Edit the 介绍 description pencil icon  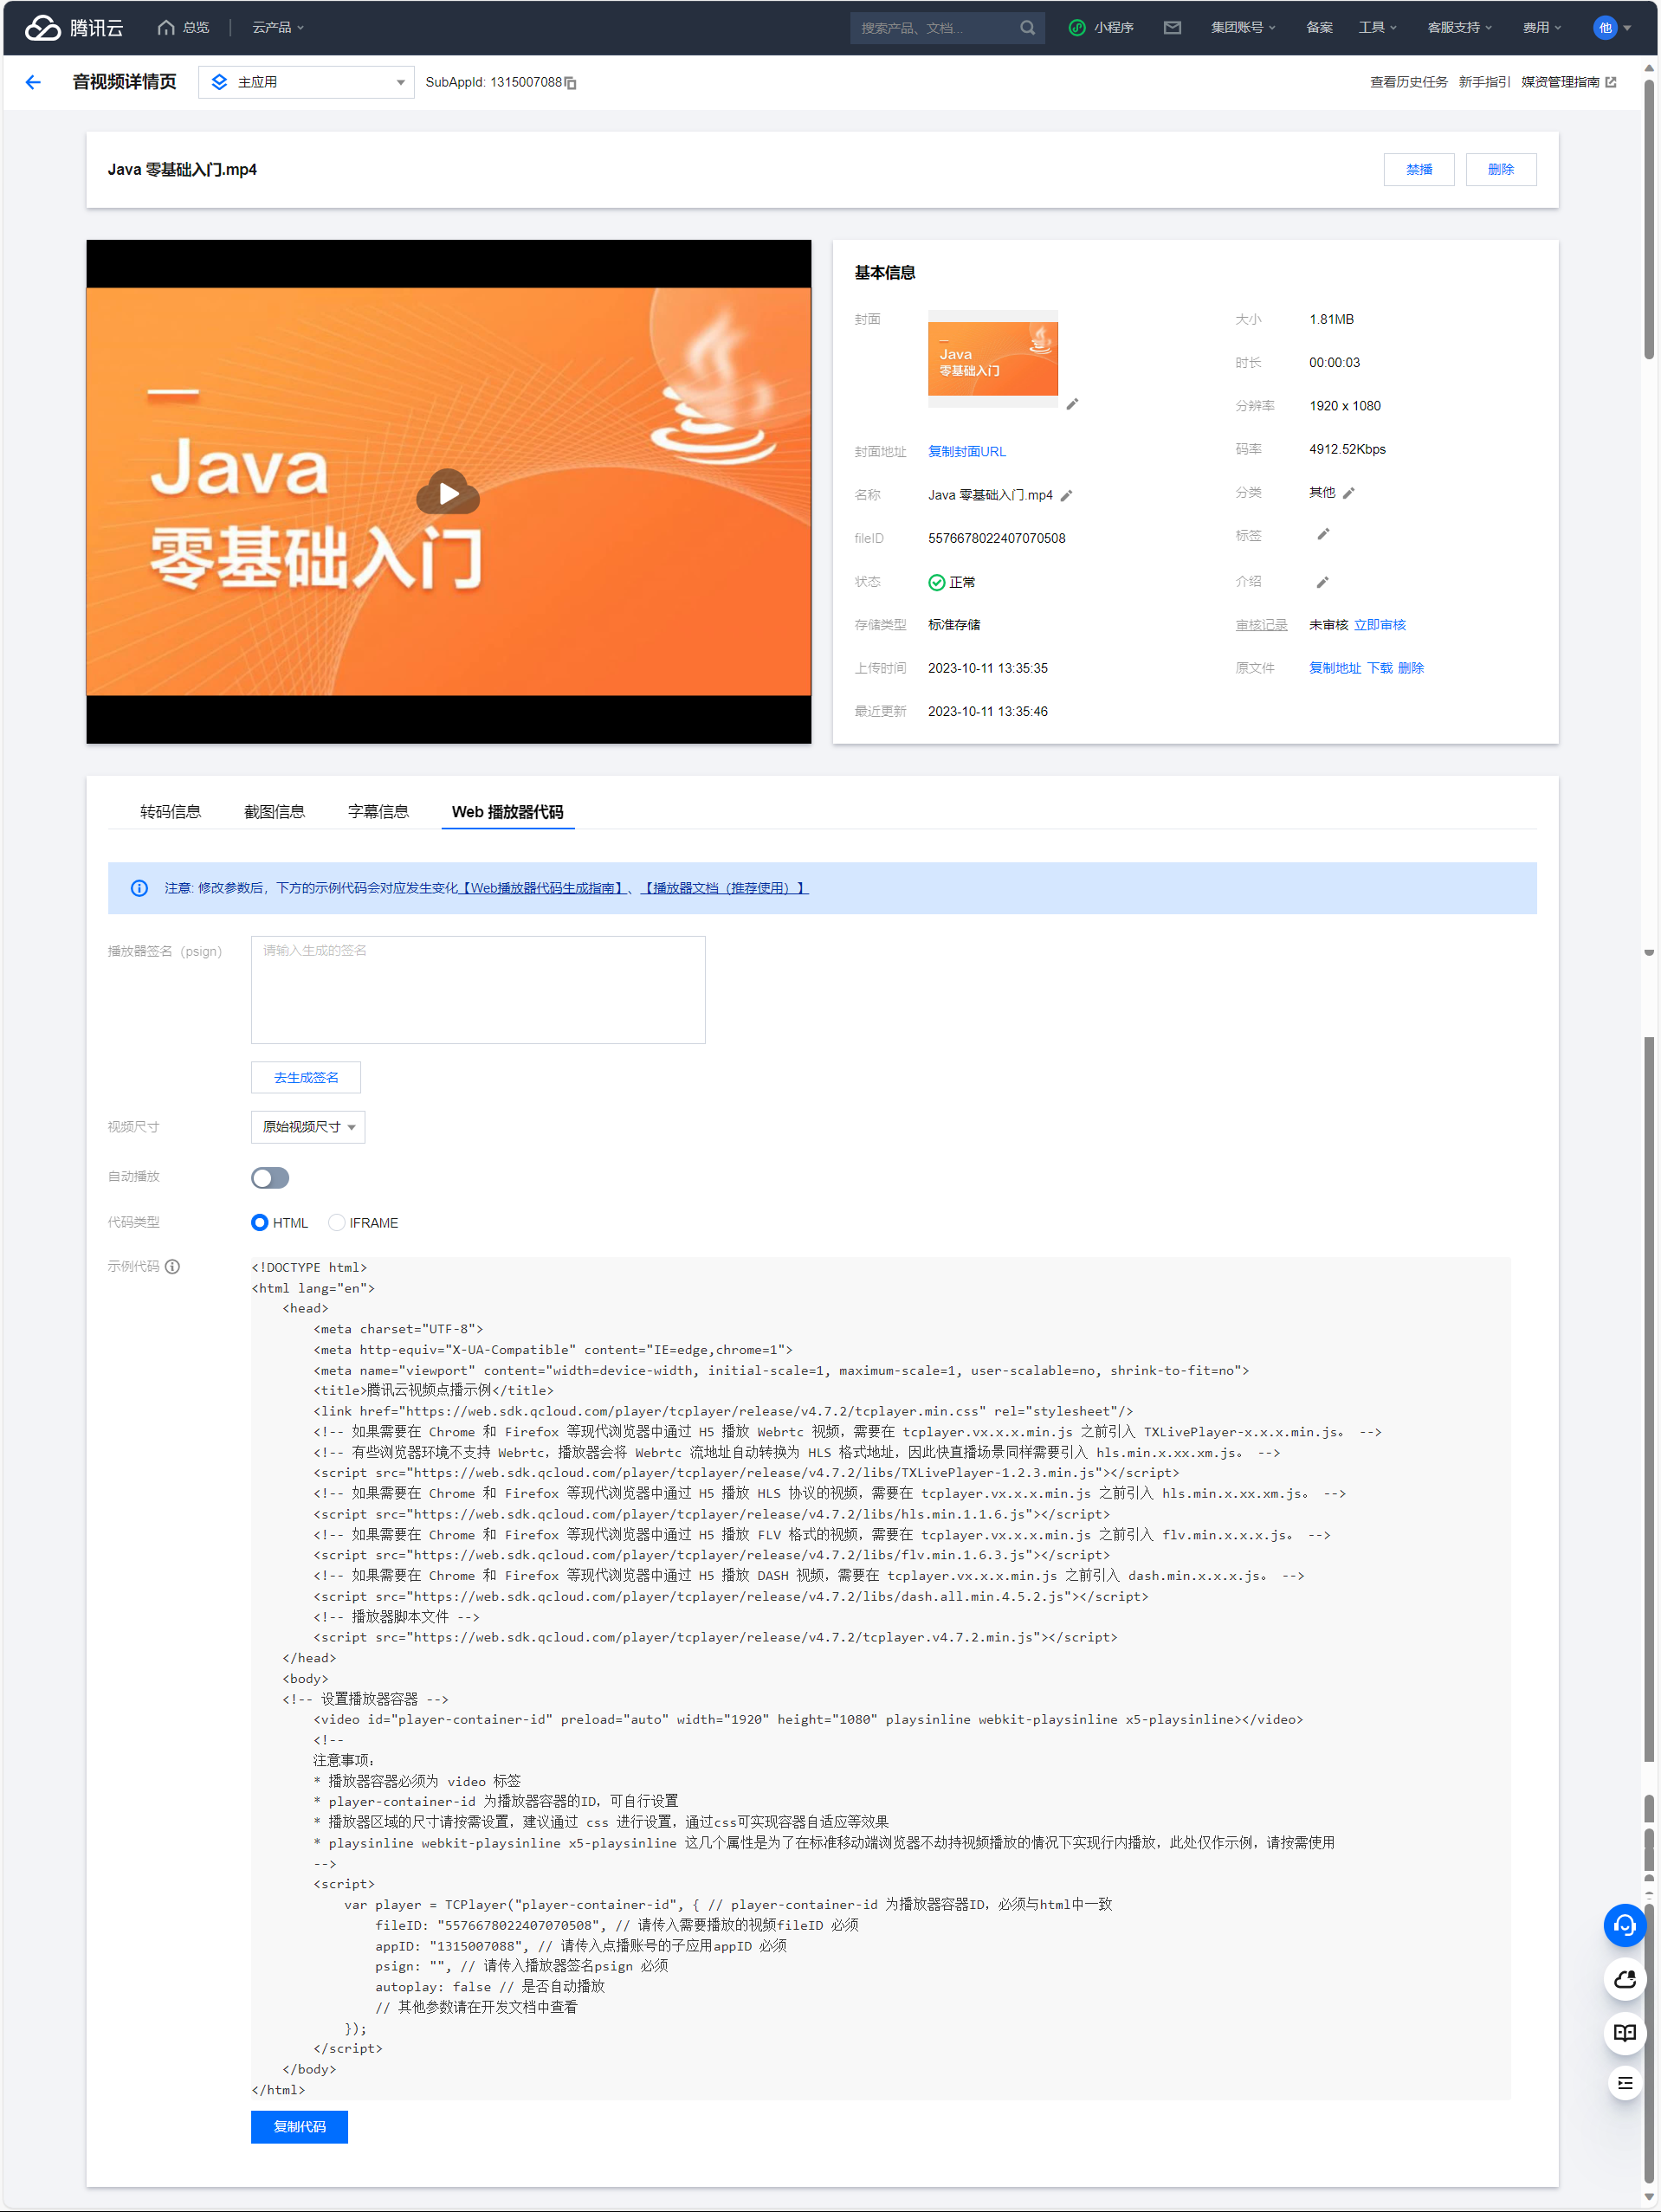point(1323,582)
